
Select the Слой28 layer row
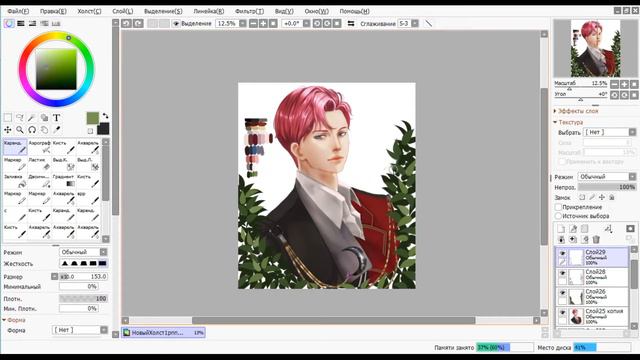click(x=592, y=277)
